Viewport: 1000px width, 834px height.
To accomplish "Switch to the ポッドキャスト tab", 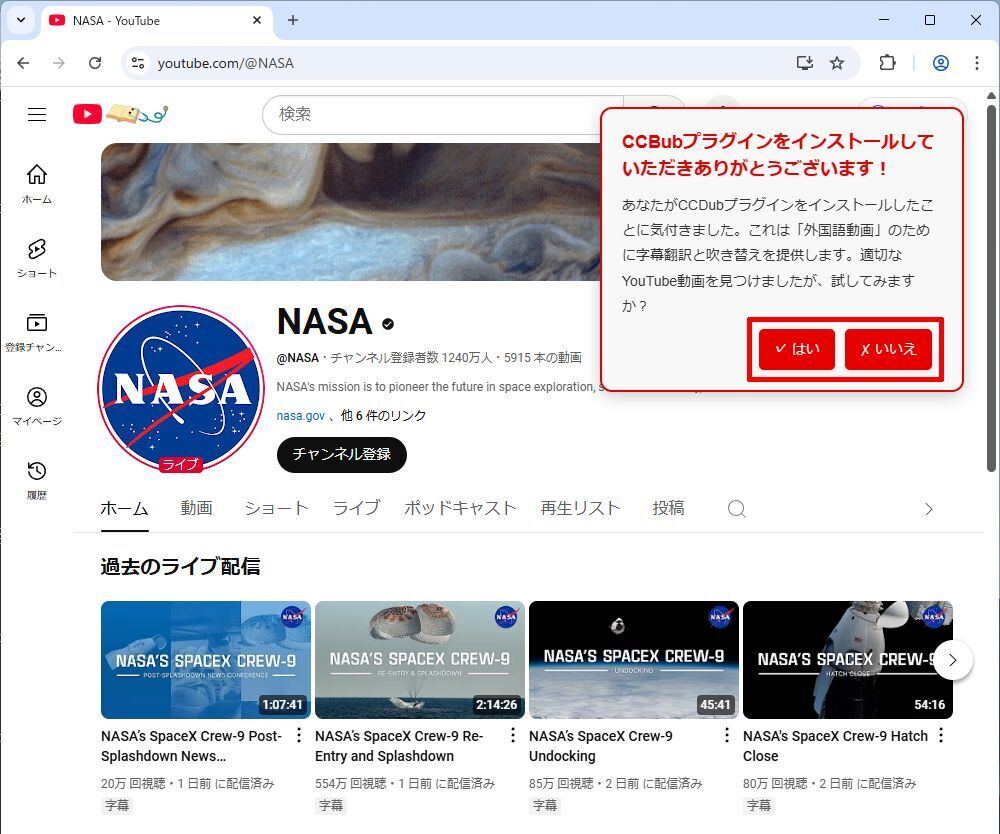I will pyautogui.click(x=460, y=509).
